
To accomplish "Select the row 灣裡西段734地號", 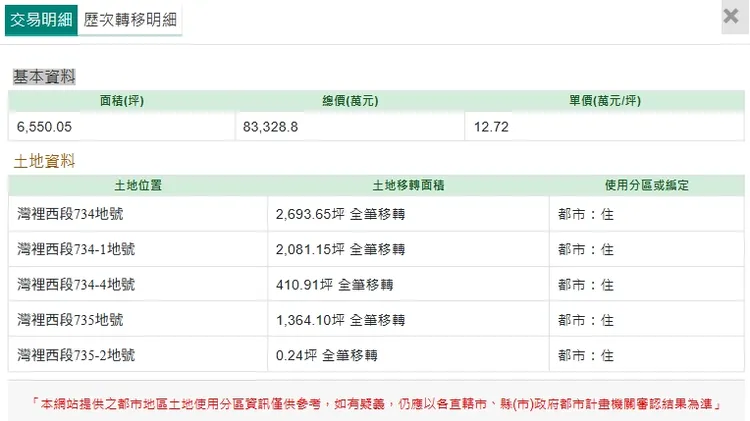I will [376, 214].
